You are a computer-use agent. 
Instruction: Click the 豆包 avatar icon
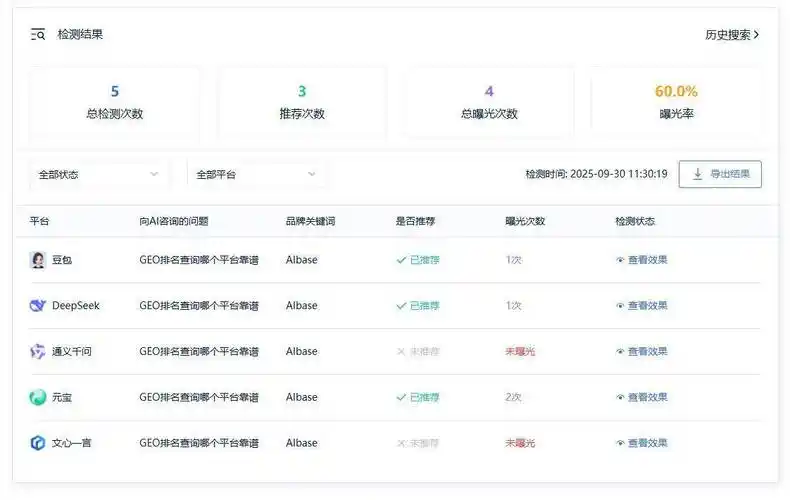pos(38,260)
